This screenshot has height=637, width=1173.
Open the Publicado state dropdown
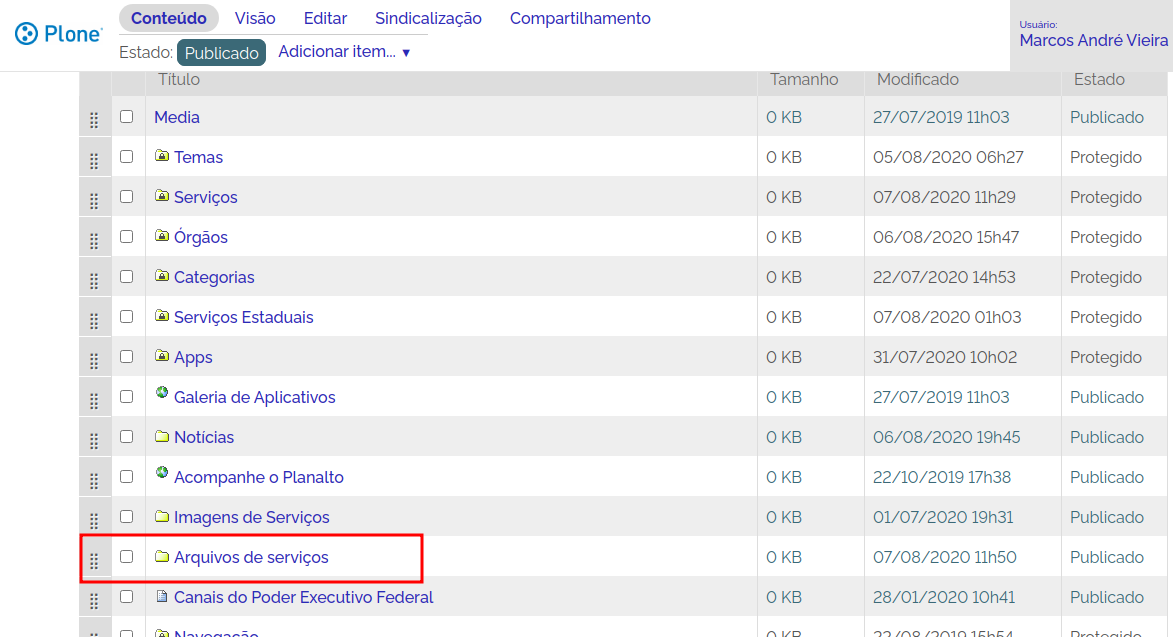point(221,53)
